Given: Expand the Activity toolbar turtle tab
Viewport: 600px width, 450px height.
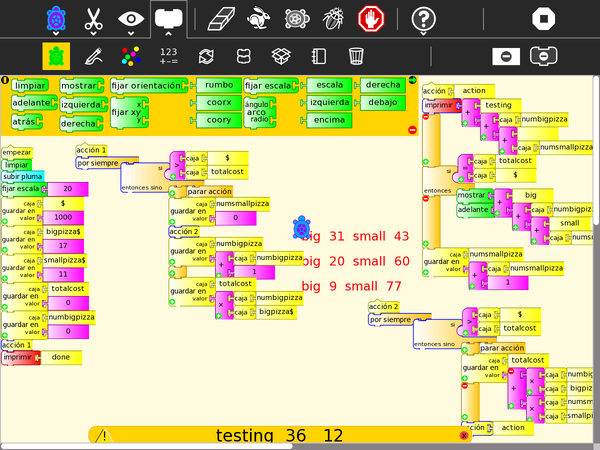Looking at the screenshot, I should click(57, 18).
